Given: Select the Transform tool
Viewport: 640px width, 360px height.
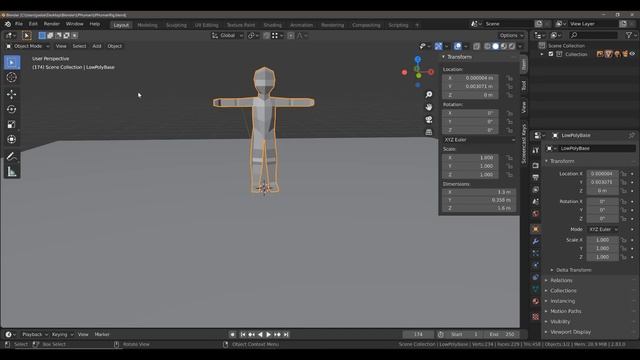Looking at the screenshot, I should pyautogui.click(x=12, y=139).
